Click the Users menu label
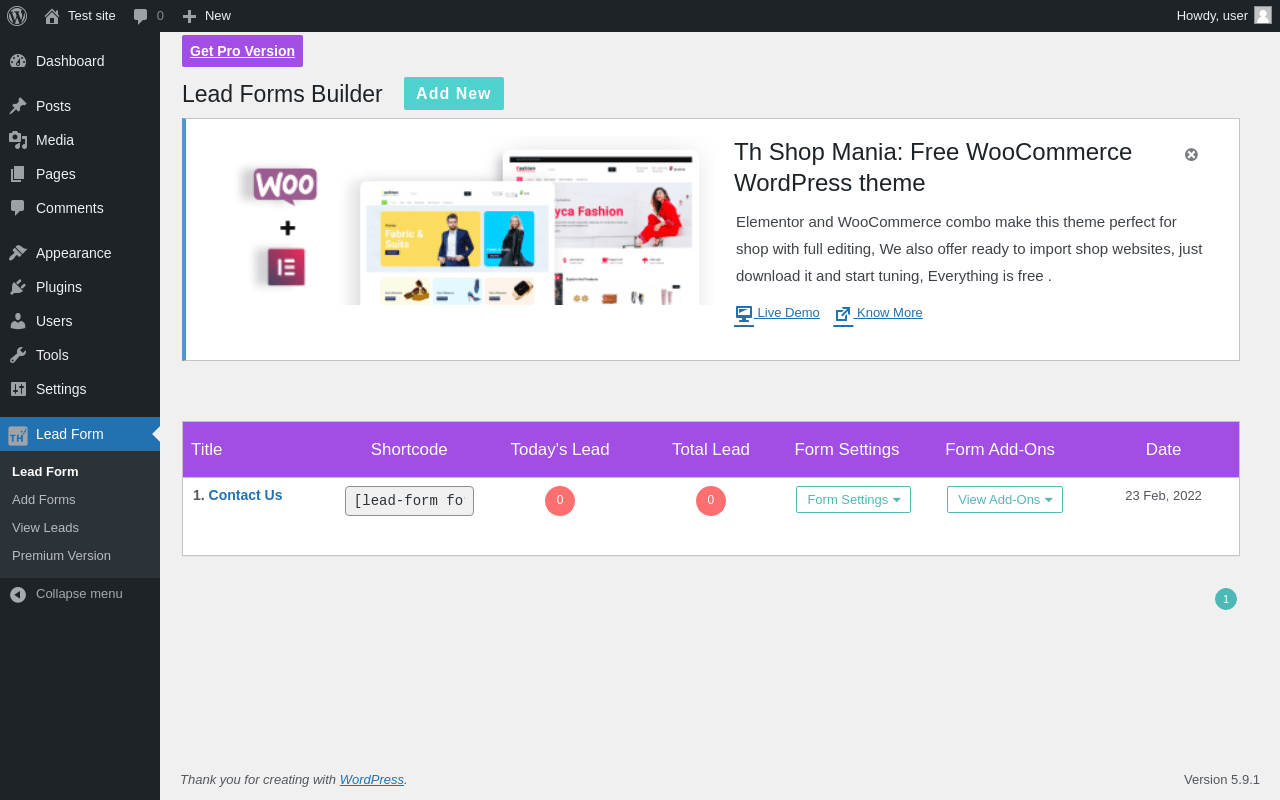Screen dimensions: 1280x800 (54, 321)
